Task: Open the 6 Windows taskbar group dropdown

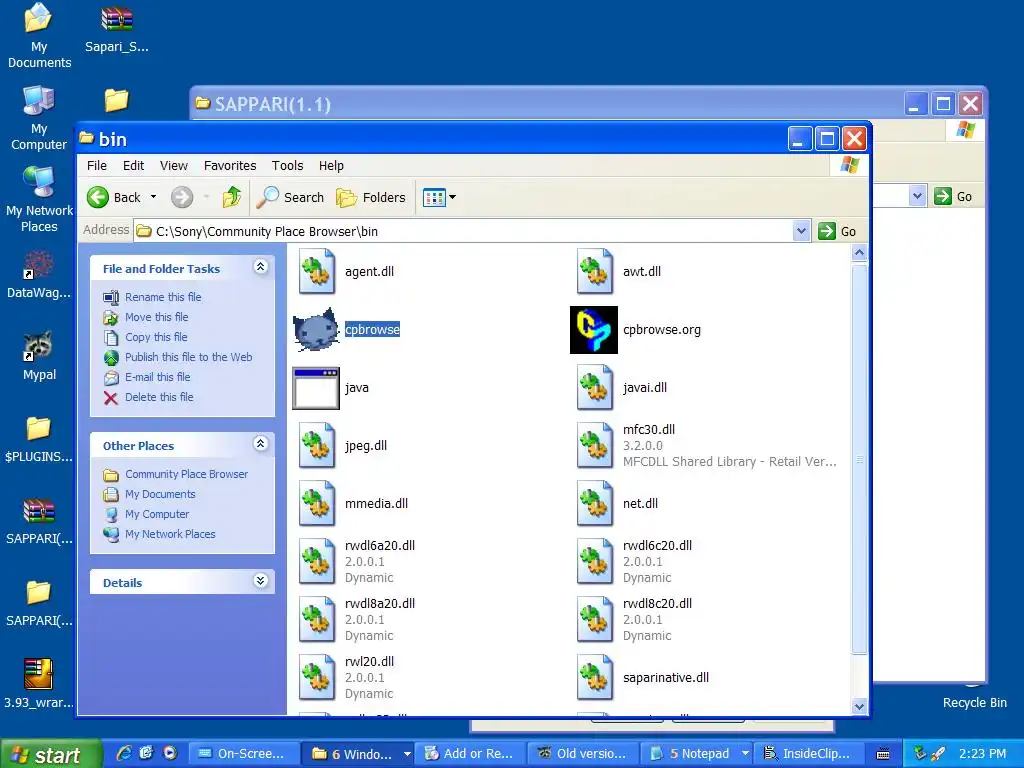Action: coord(407,754)
